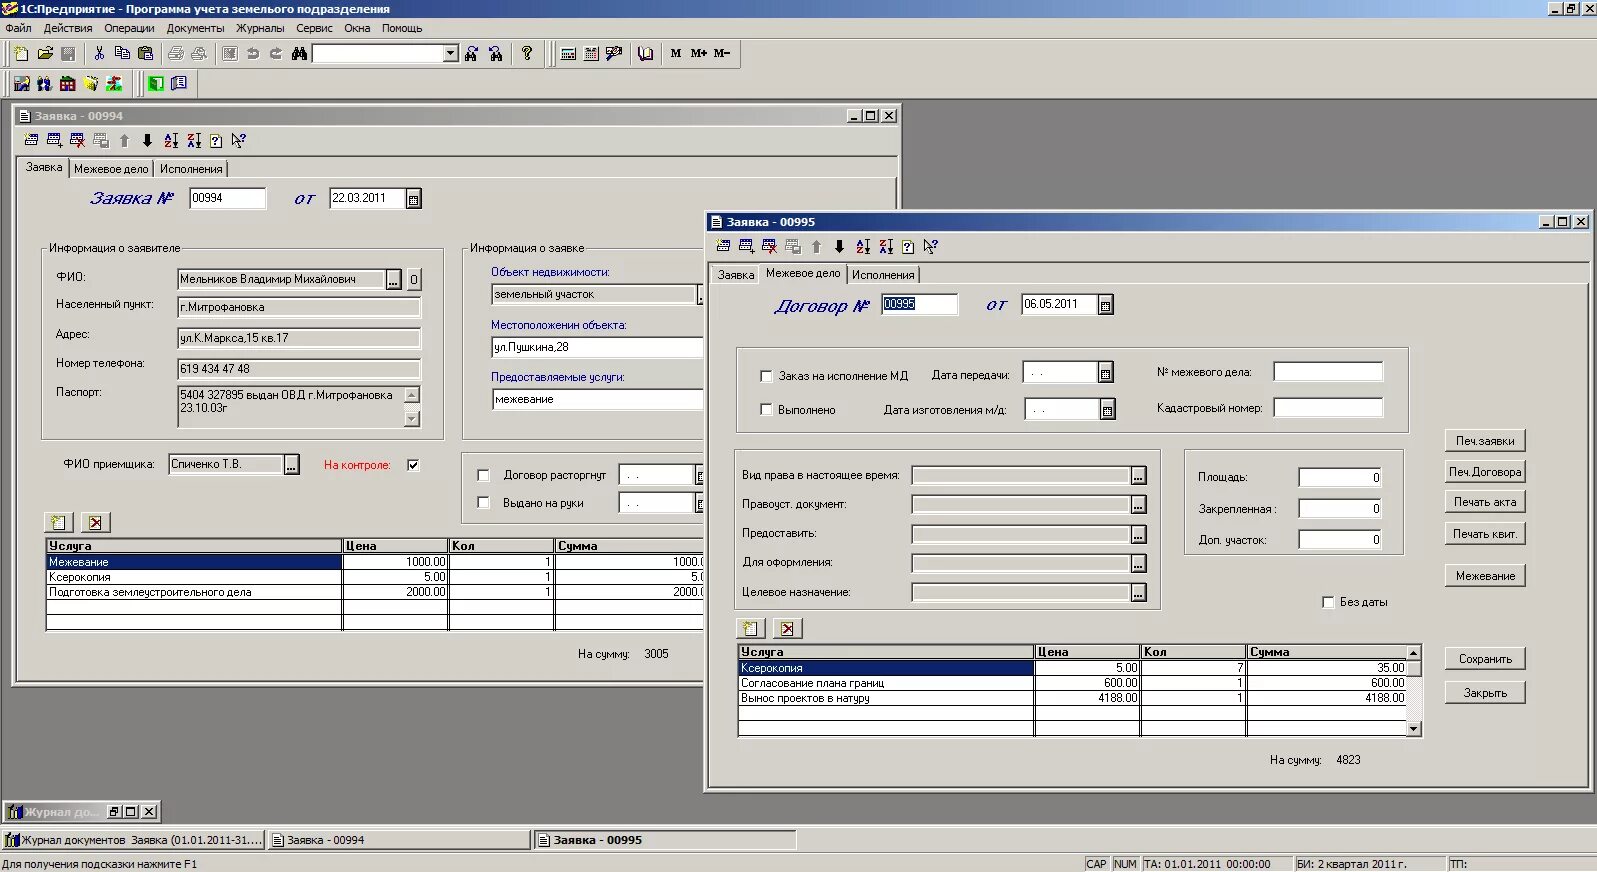Open the Журналы menu
This screenshot has height=872, width=1597.
pos(260,28)
